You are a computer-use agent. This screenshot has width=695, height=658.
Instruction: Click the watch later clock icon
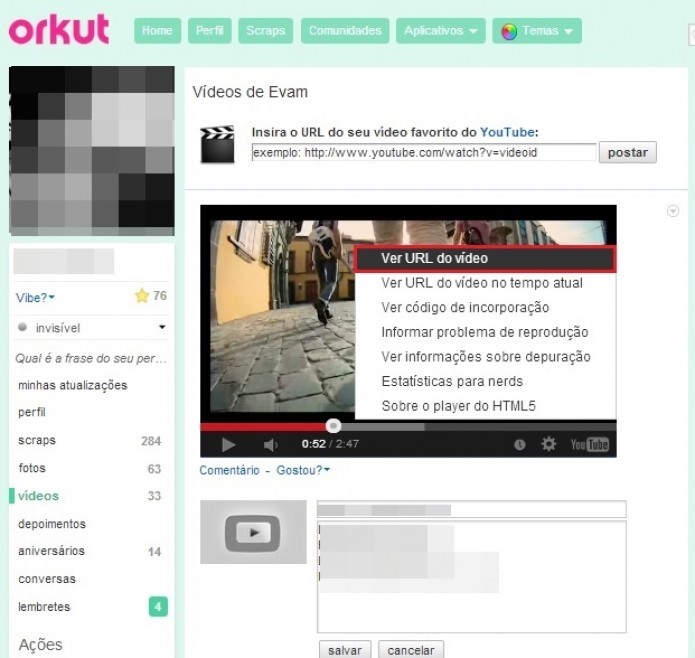coord(519,444)
